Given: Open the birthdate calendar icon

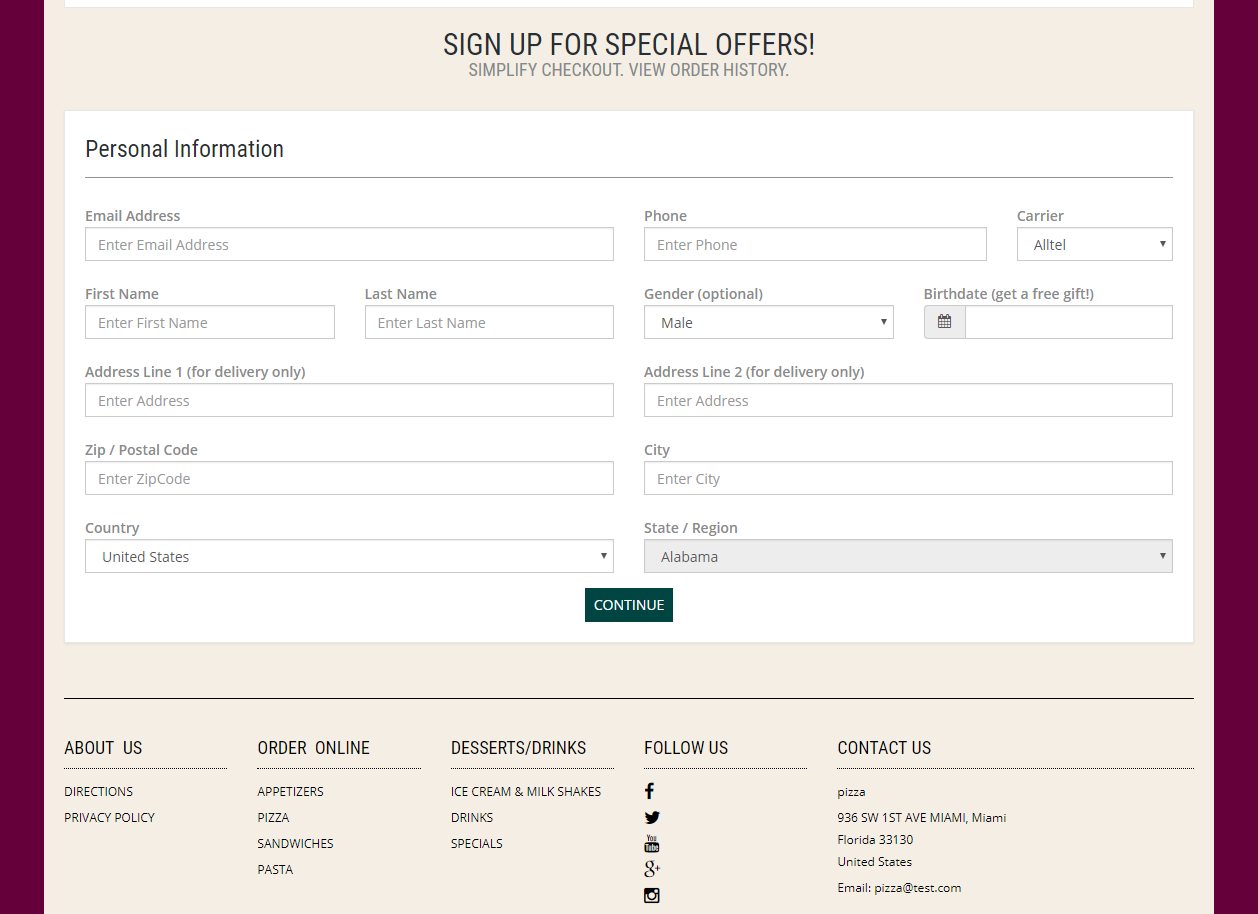Looking at the screenshot, I should [945, 322].
